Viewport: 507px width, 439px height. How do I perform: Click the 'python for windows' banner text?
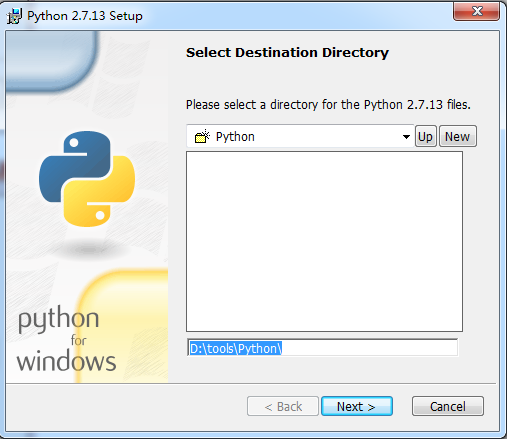point(66,339)
